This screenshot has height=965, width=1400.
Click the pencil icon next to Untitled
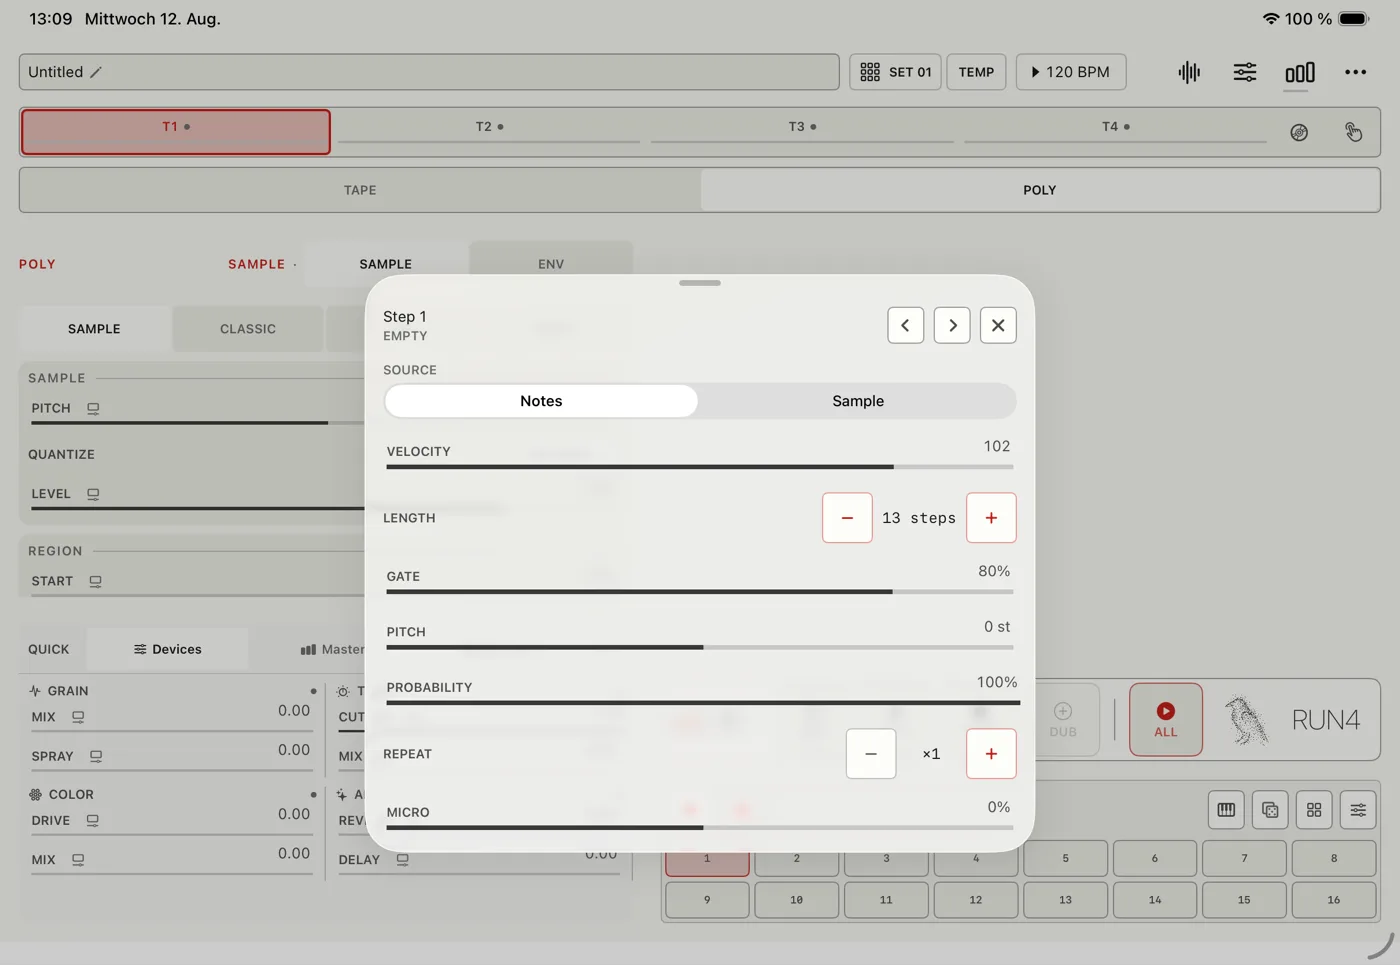[96, 72]
